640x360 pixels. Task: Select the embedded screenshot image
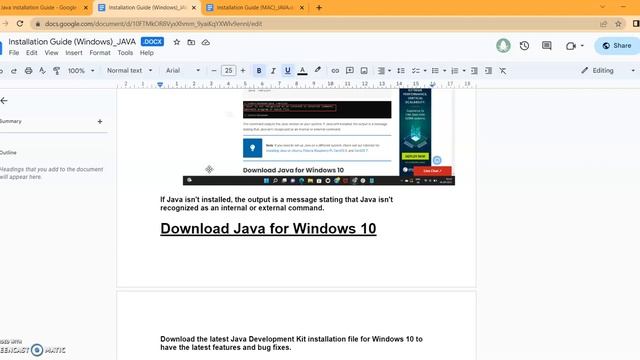coord(319,137)
